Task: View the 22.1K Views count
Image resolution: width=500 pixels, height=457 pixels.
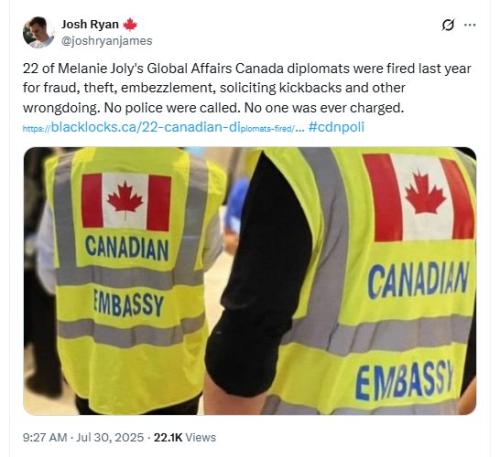Action: (x=185, y=437)
